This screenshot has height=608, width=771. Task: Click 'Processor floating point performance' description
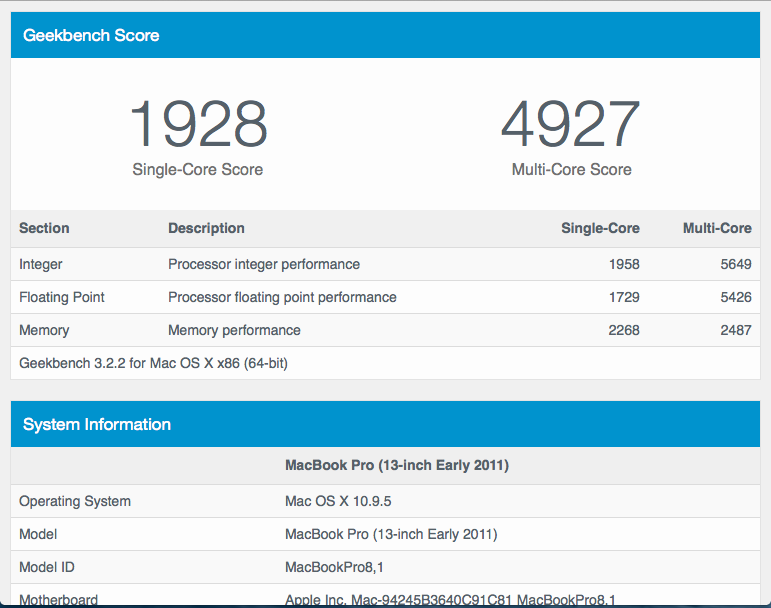click(x=282, y=297)
